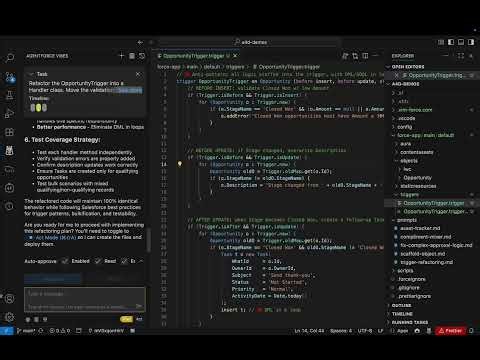Click the Apex language mode status item
This screenshot has width=480, height=360.
tap(402, 331)
